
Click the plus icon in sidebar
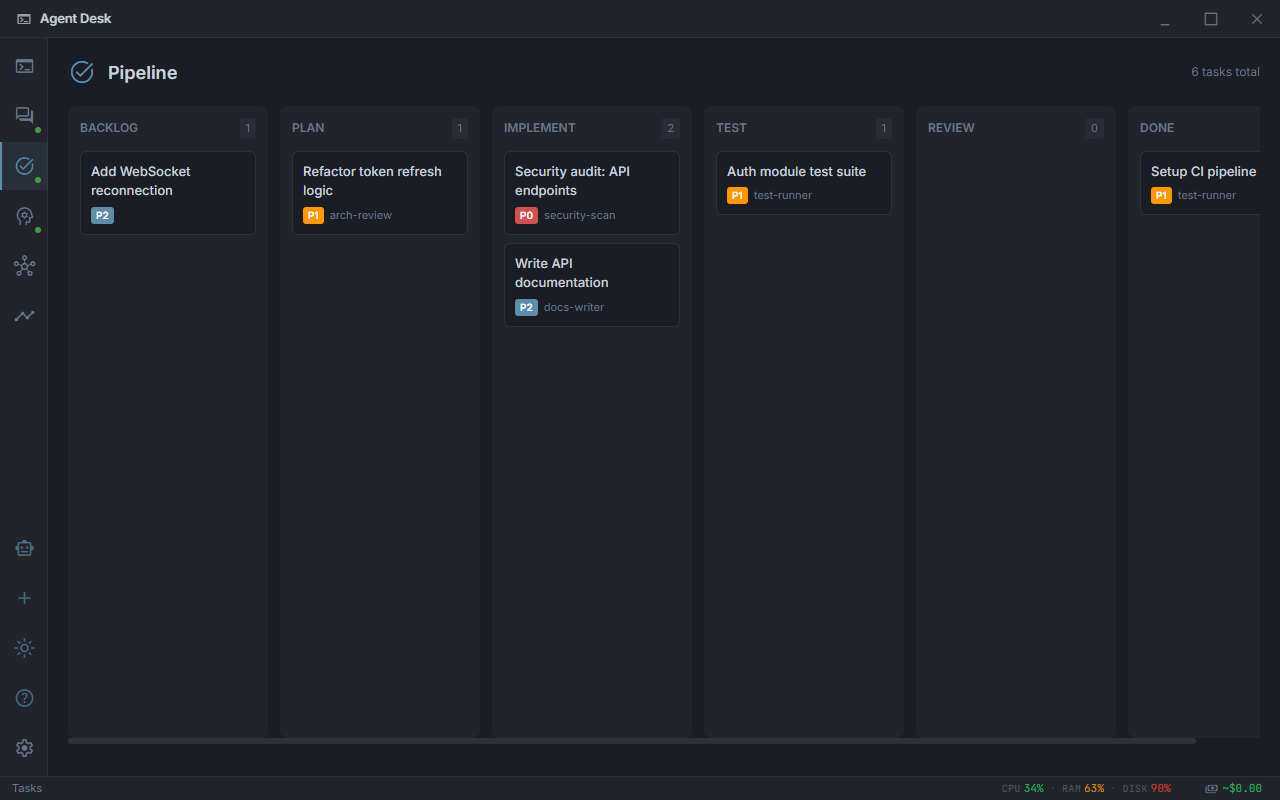click(x=24, y=598)
